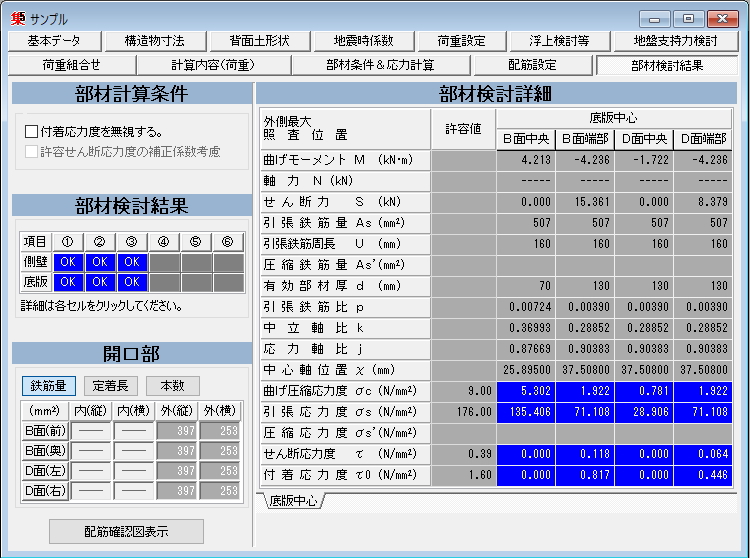Open the 地盤支持力検討 tab
The height and width of the screenshot is (558, 750).
point(676,41)
